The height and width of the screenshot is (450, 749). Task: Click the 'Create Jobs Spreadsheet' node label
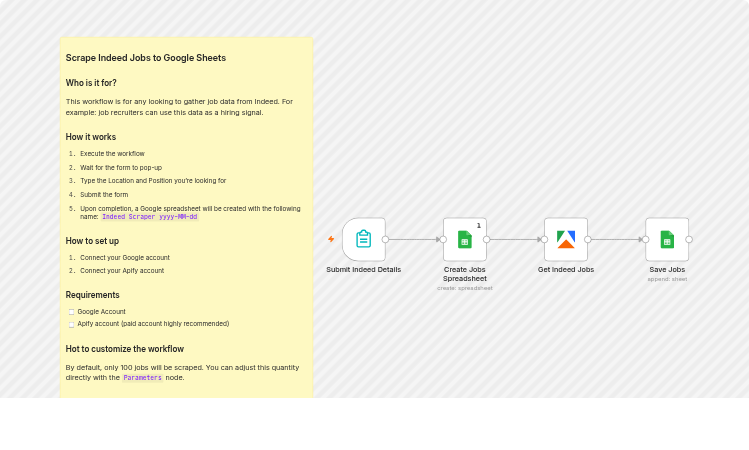465,274
